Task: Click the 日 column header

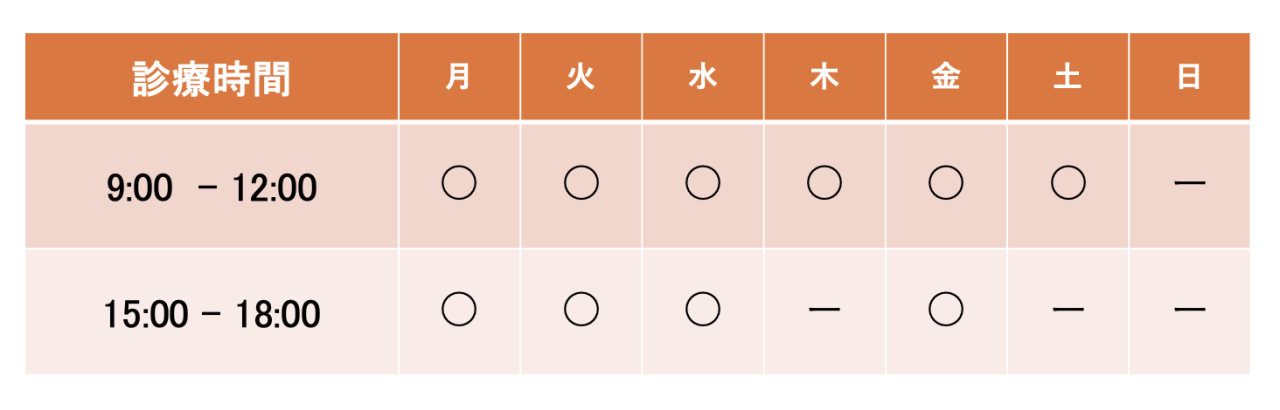Action: point(1189,79)
